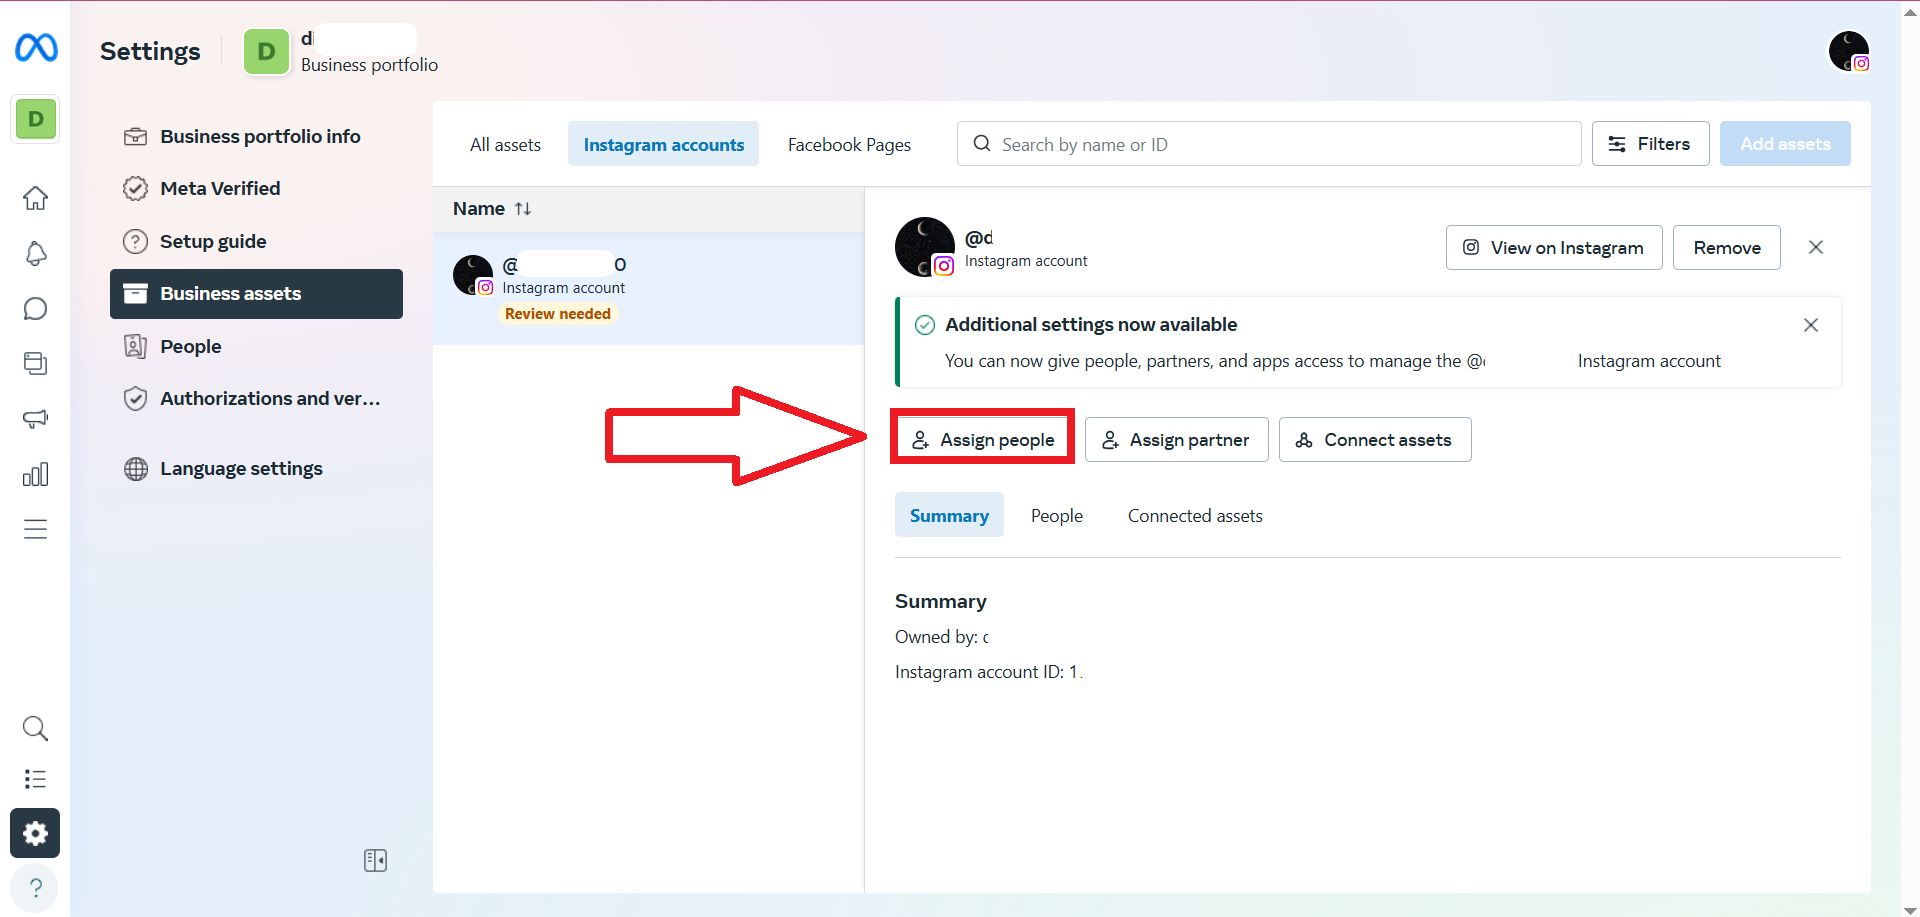
Task: Switch to Instagram accounts tab
Action: [x=663, y=144]
